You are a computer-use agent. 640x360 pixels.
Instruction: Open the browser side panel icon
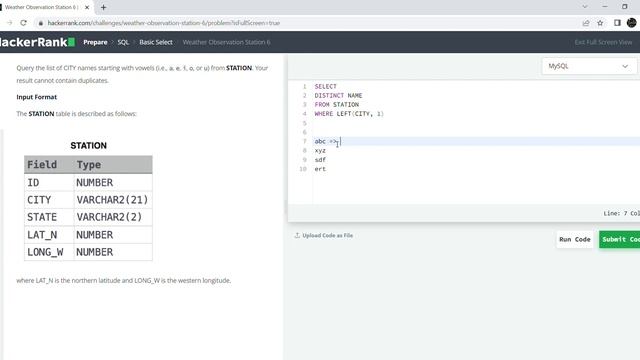pyautogui.click(x=617, y=23)
